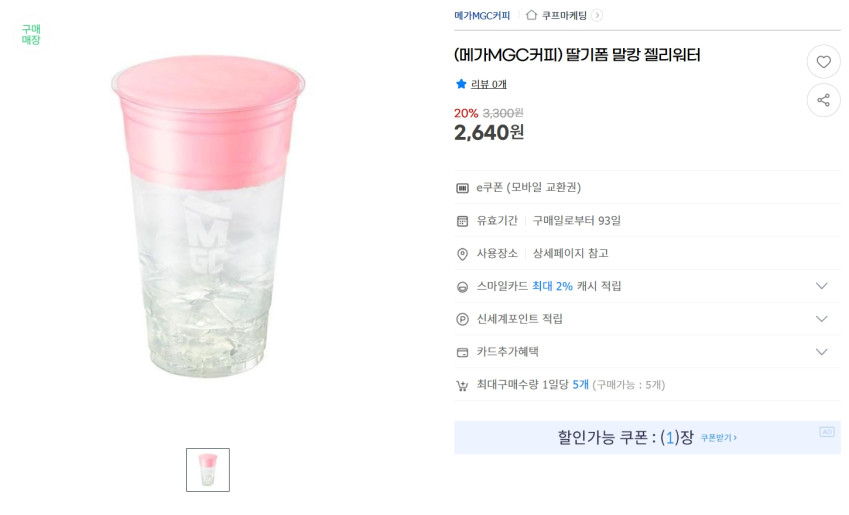This screenshot has height=515, width=849.
Task: Click the blue star rating icon
Action: tap(461, 84)
